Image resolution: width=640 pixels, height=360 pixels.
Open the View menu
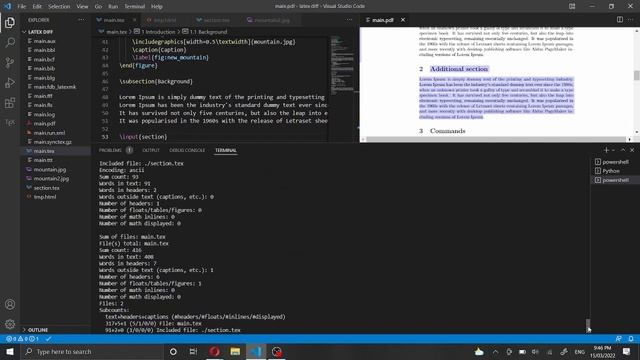(82, 6)
